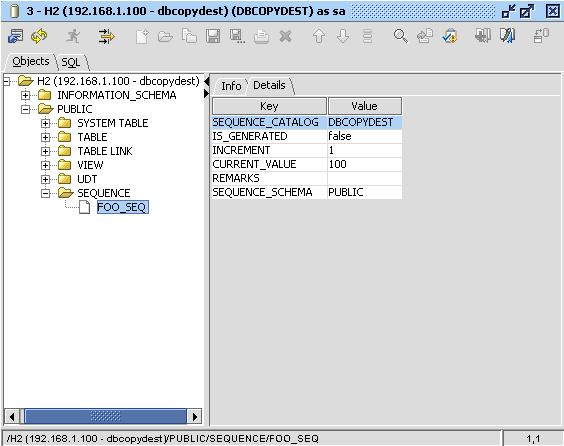Click the session properties toolbar icon

pos(15,36)
